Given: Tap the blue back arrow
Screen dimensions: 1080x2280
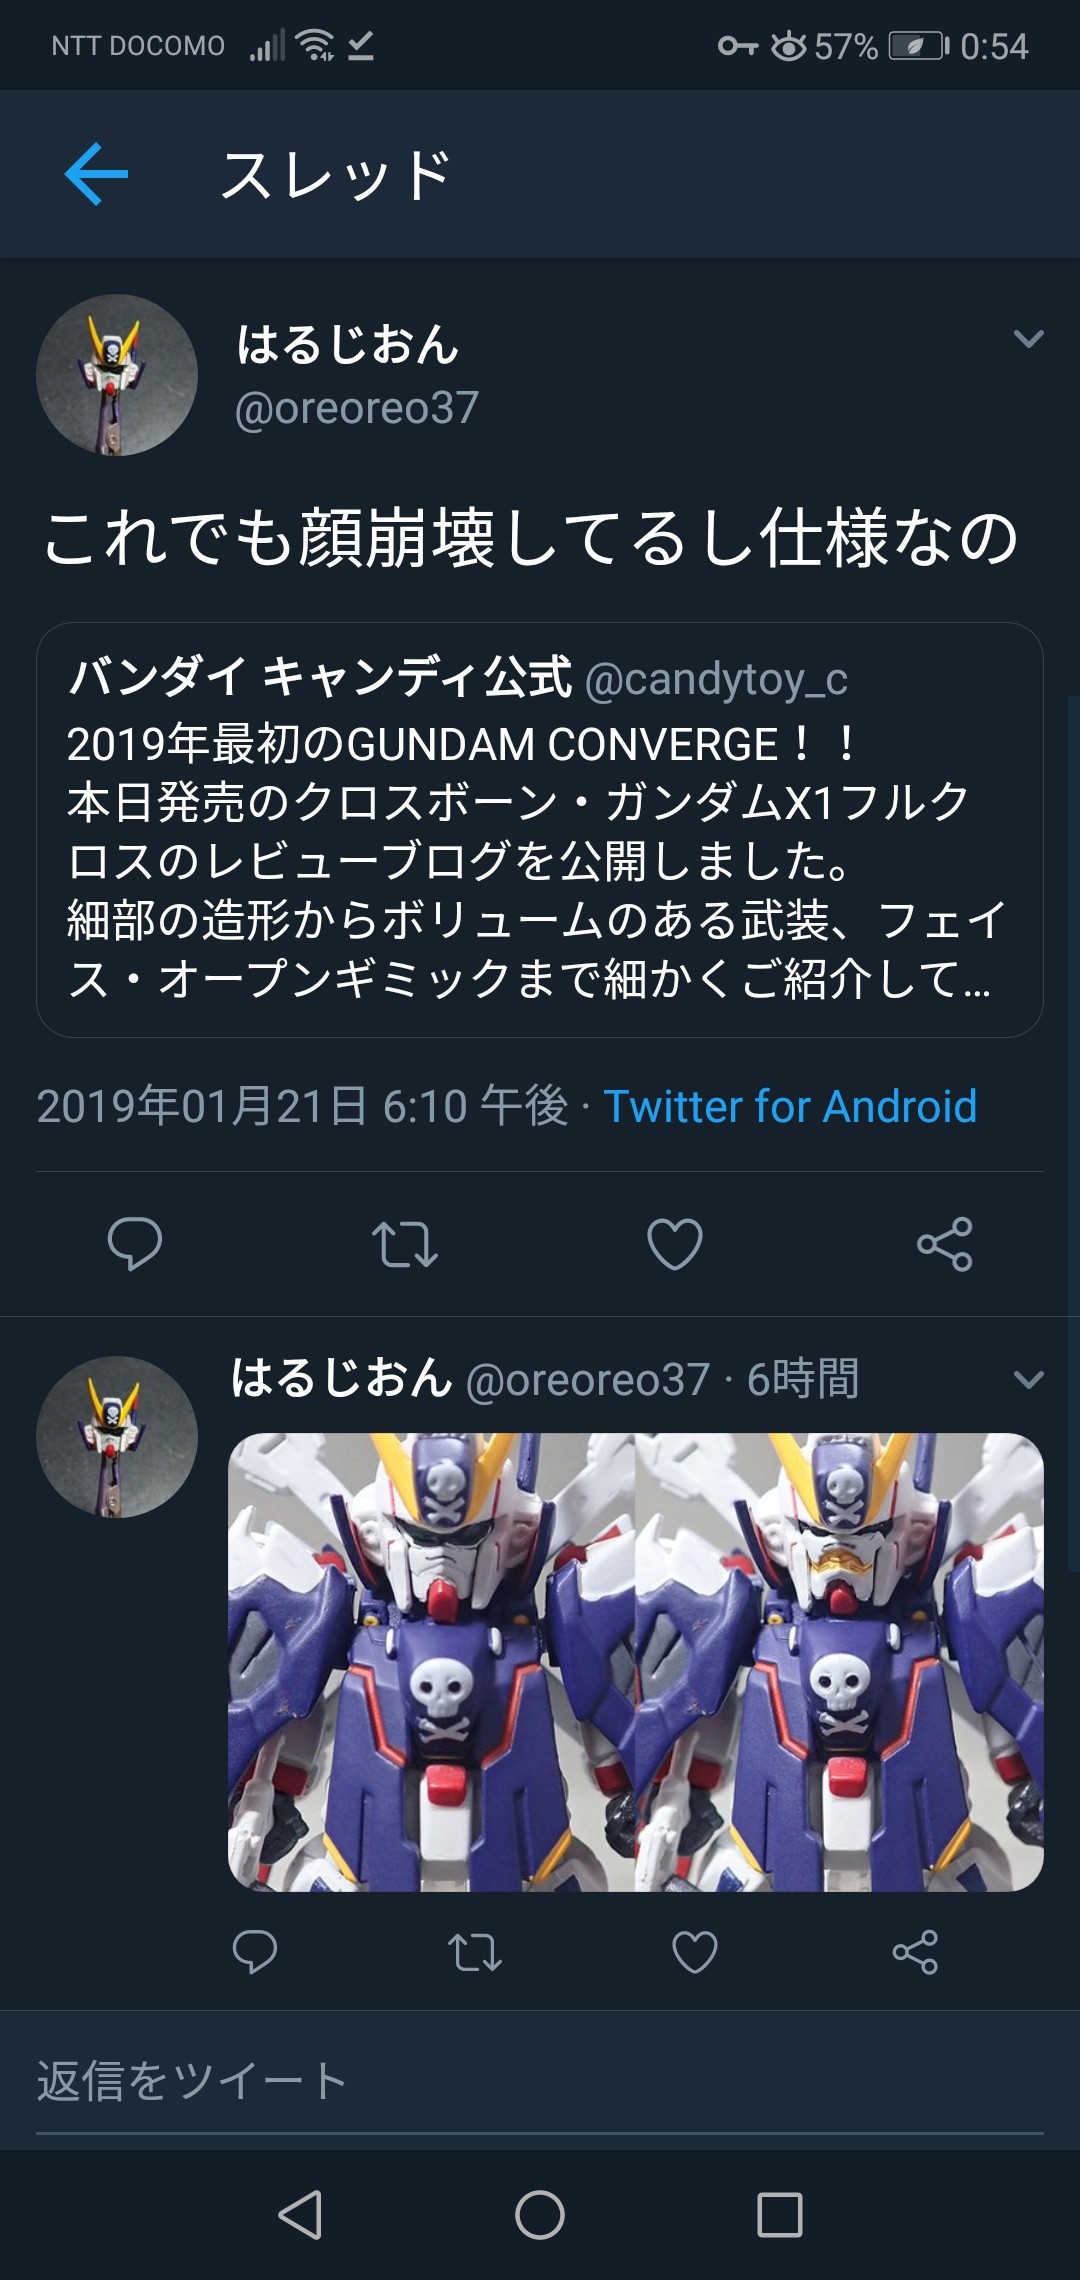Looking at the screenshot, I should (x=96, y=174).
